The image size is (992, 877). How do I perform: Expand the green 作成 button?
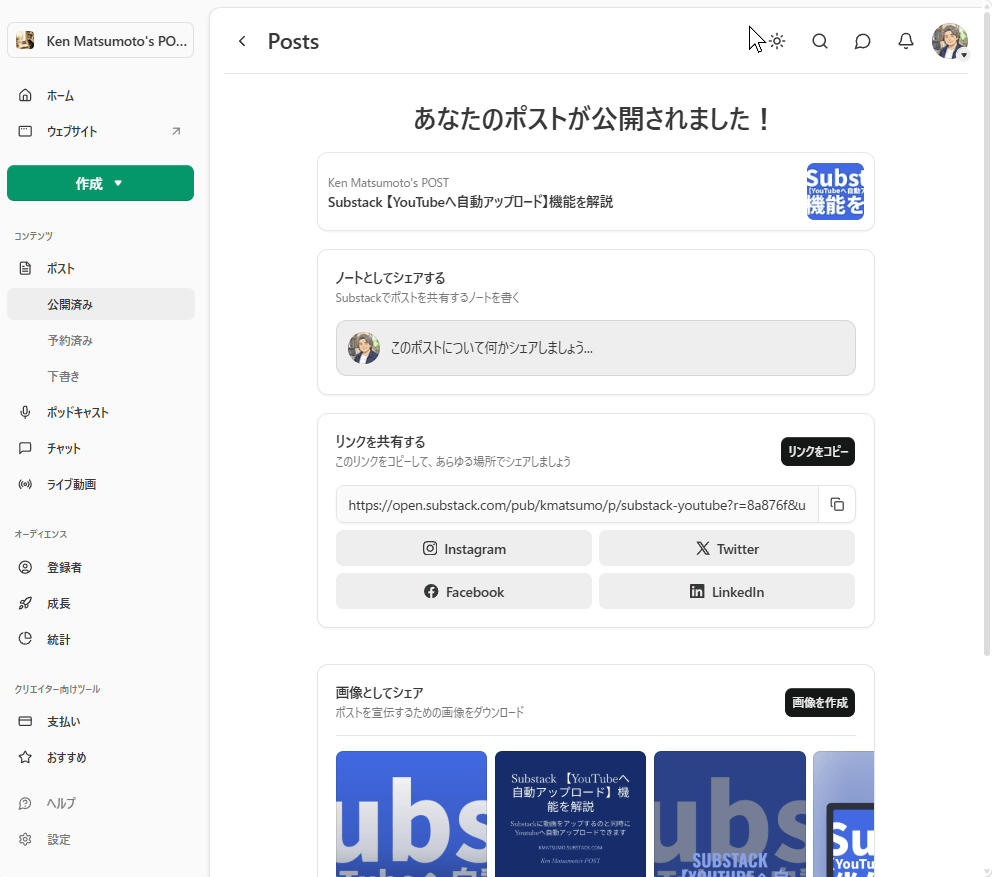101,183
